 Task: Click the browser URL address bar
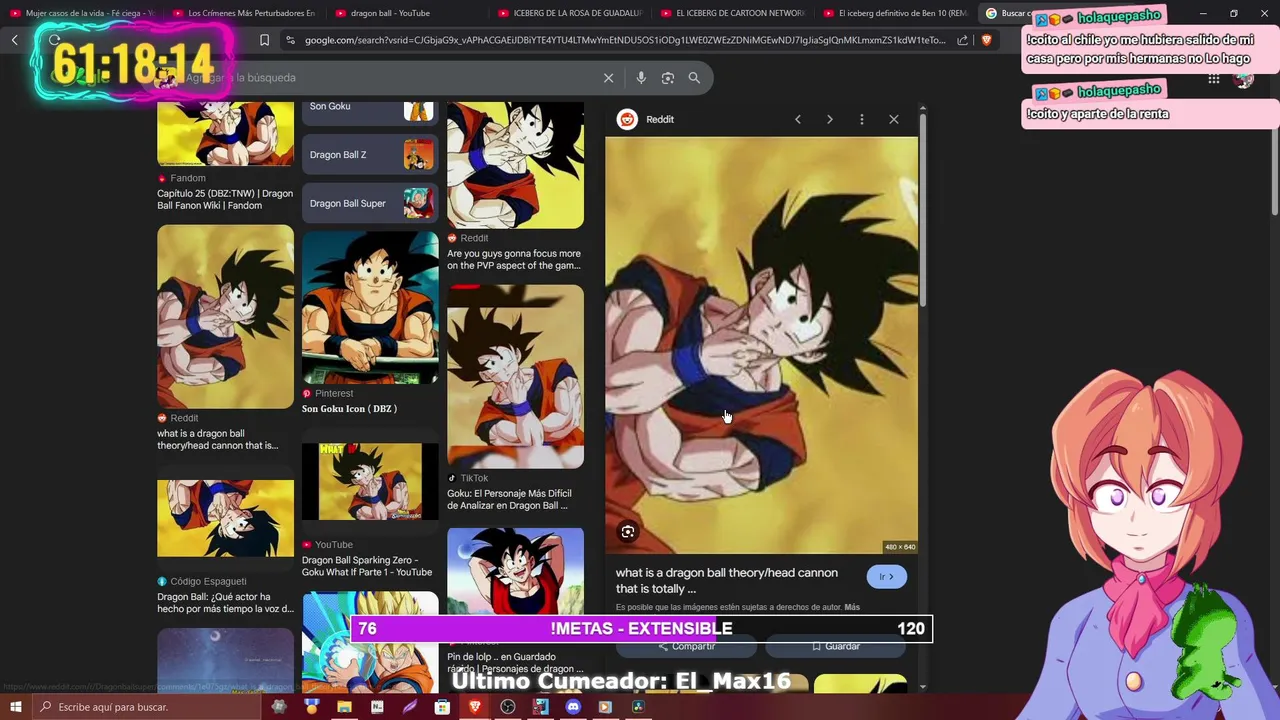click(624, 40)
